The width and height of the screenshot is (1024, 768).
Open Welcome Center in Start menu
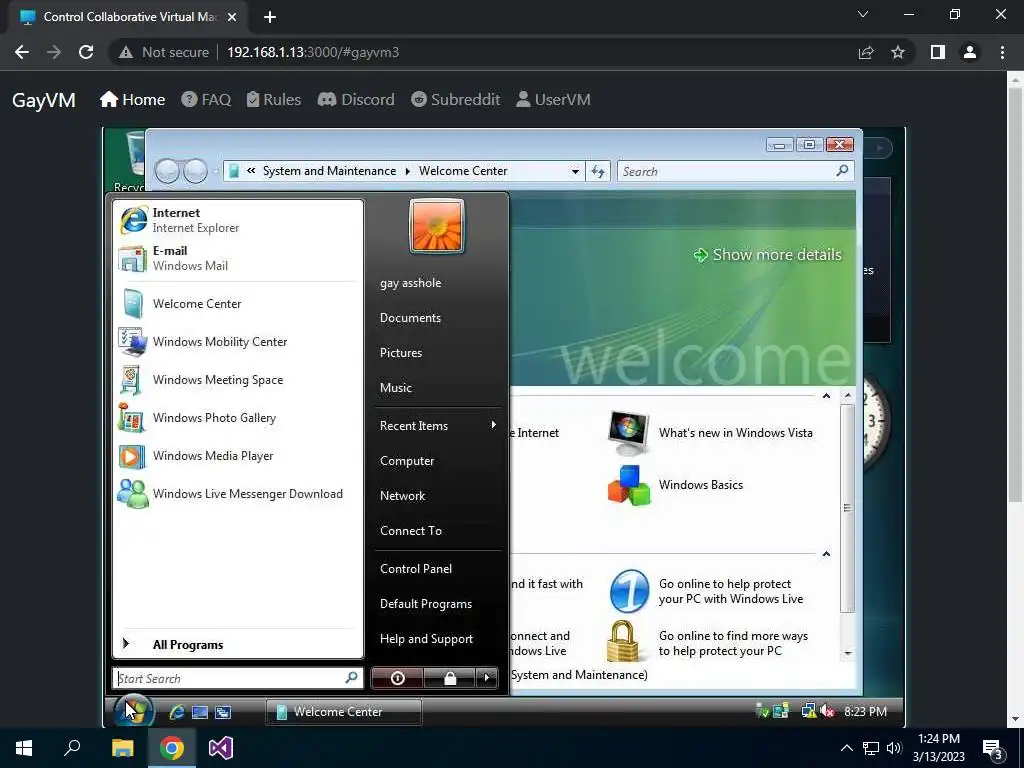point(238,304)
